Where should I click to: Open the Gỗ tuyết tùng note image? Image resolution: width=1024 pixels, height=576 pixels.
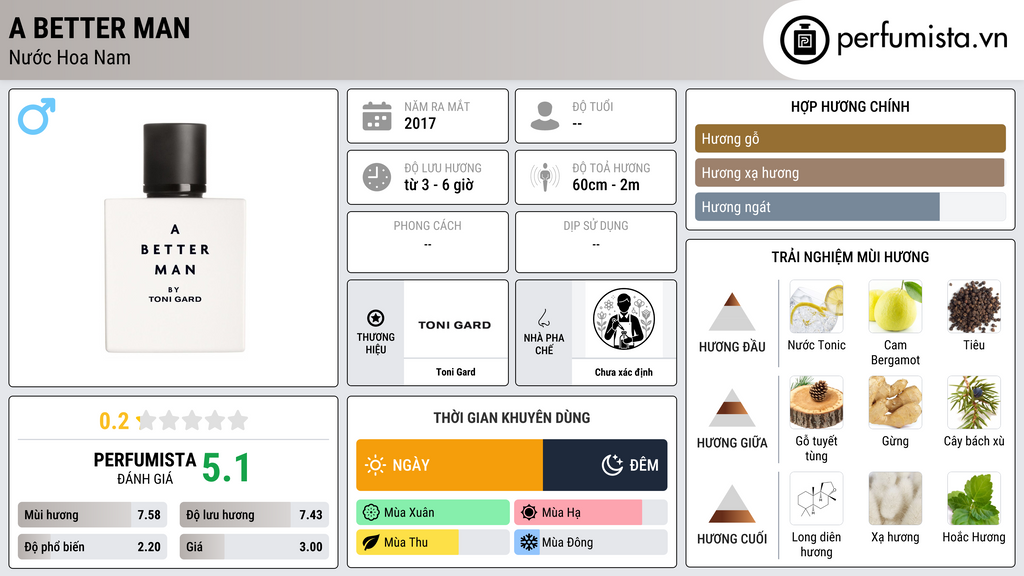click(816, 402)
